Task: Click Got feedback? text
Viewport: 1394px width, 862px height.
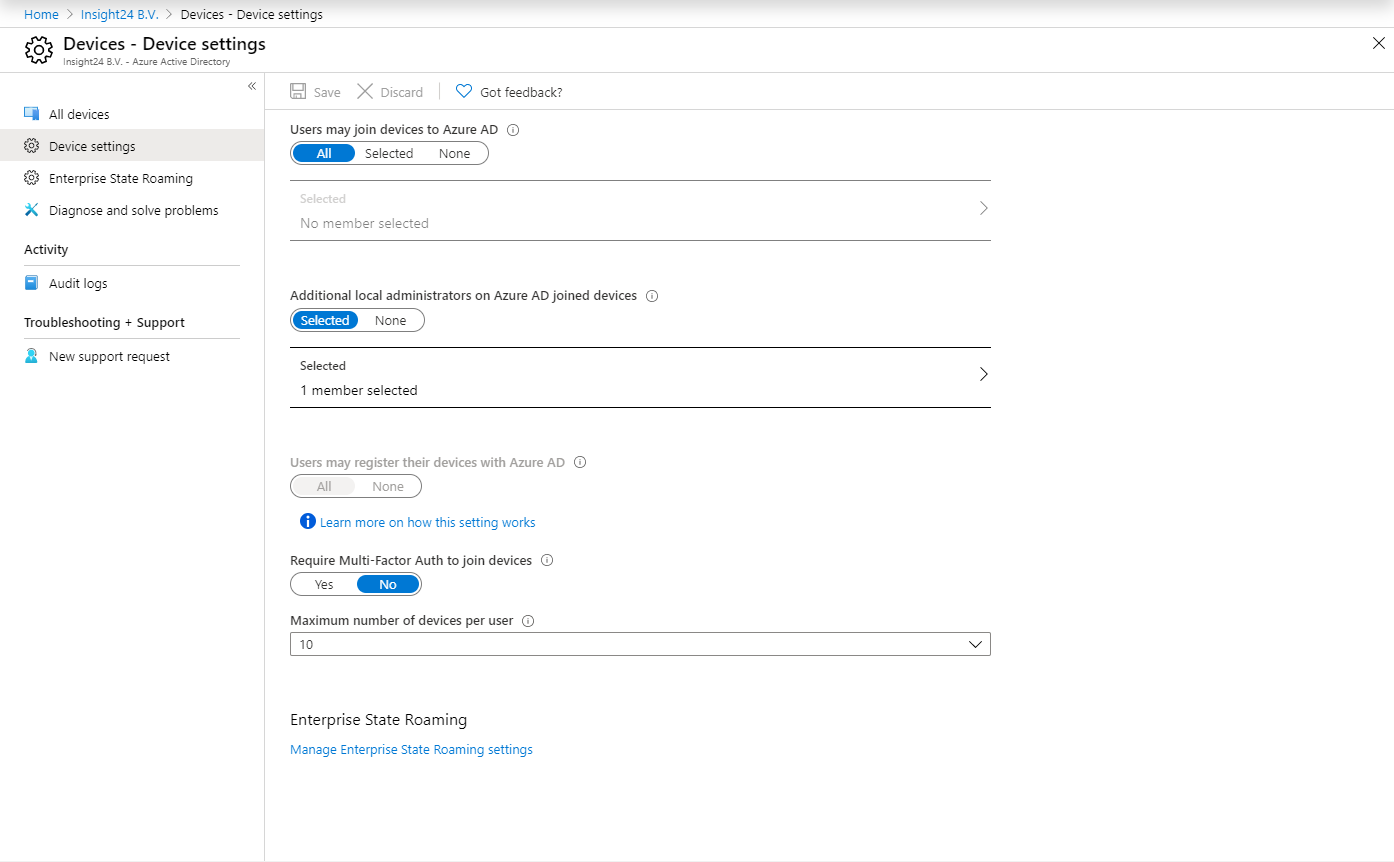Action: tap(521, 92)
